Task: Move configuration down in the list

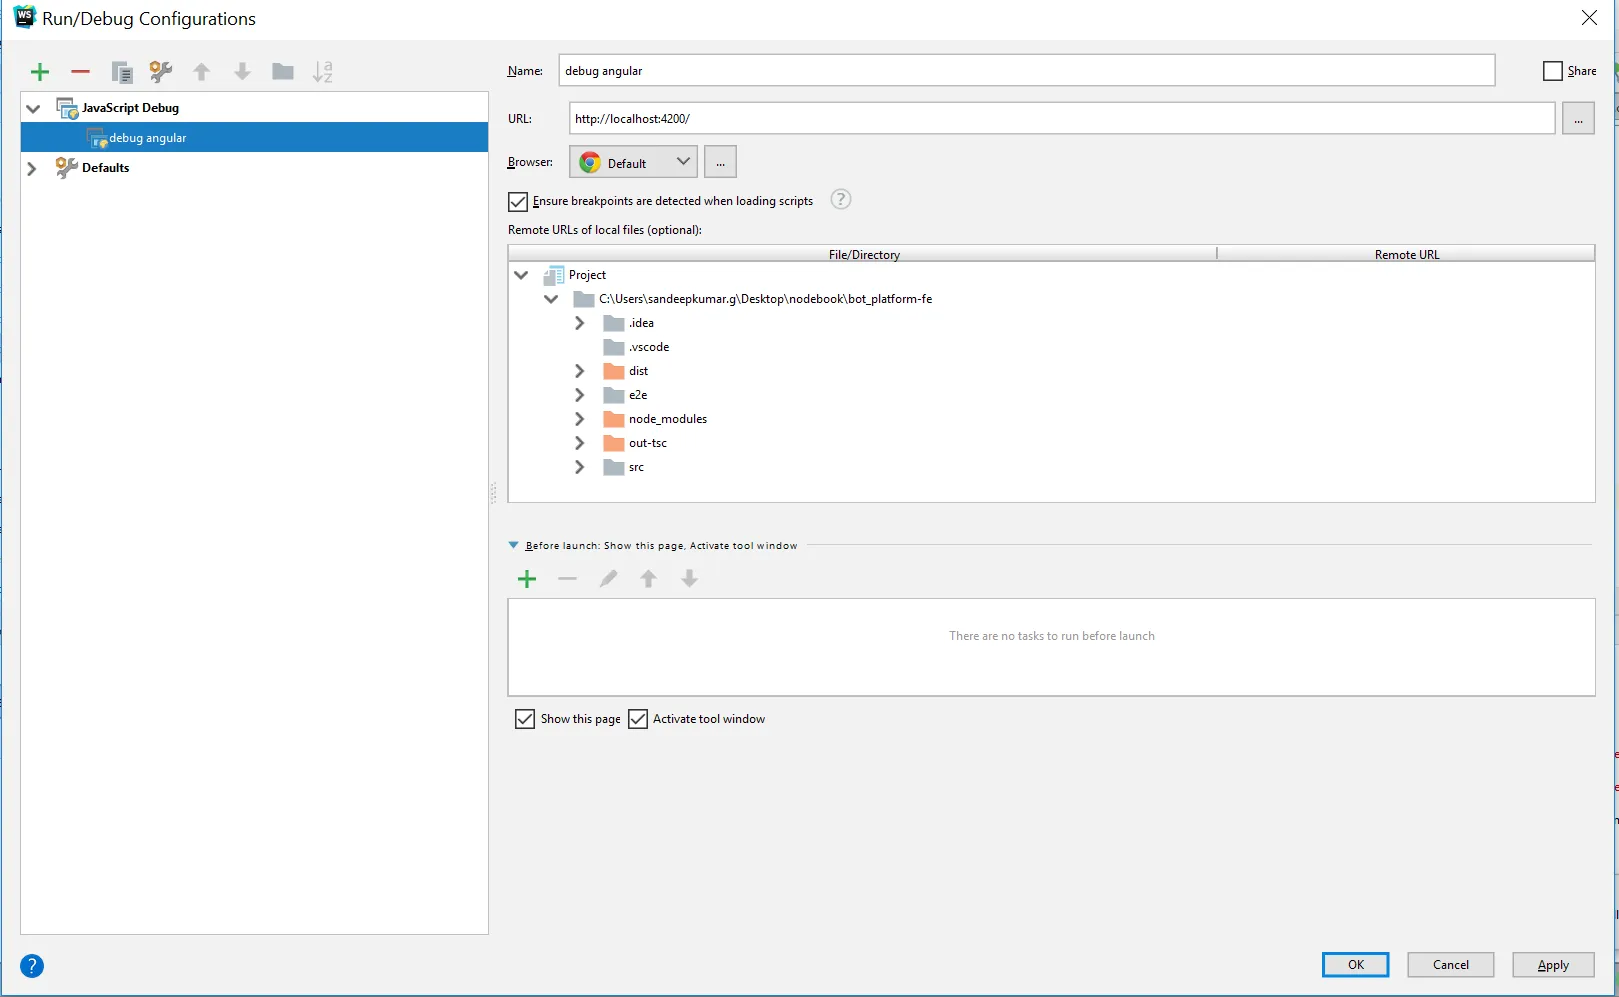Action: point(242,72)
